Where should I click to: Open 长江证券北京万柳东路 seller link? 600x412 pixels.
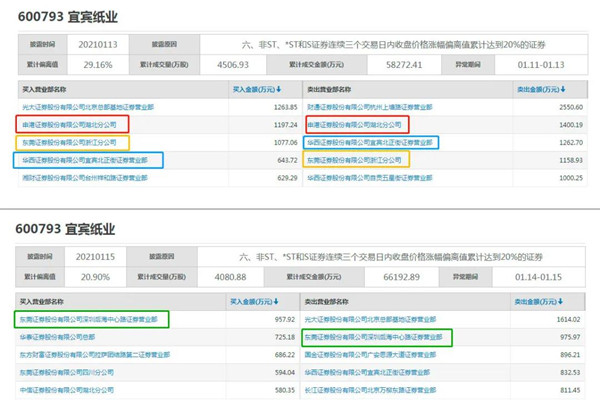click(376, 389)
